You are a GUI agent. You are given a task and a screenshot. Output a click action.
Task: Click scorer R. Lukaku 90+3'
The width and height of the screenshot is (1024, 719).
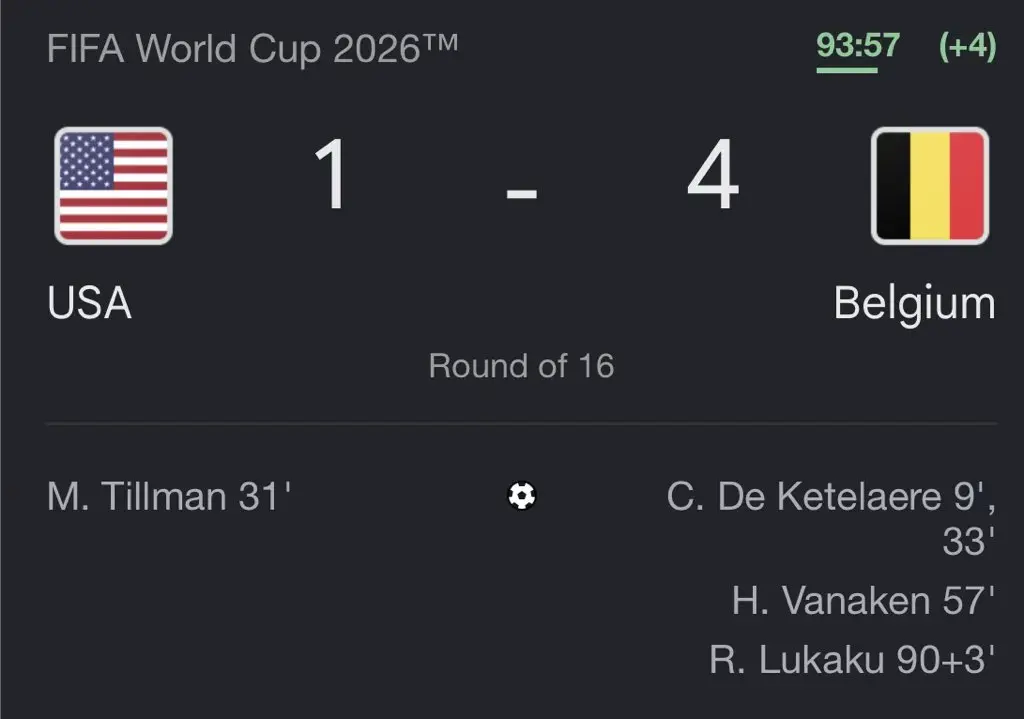coord(852,659)
